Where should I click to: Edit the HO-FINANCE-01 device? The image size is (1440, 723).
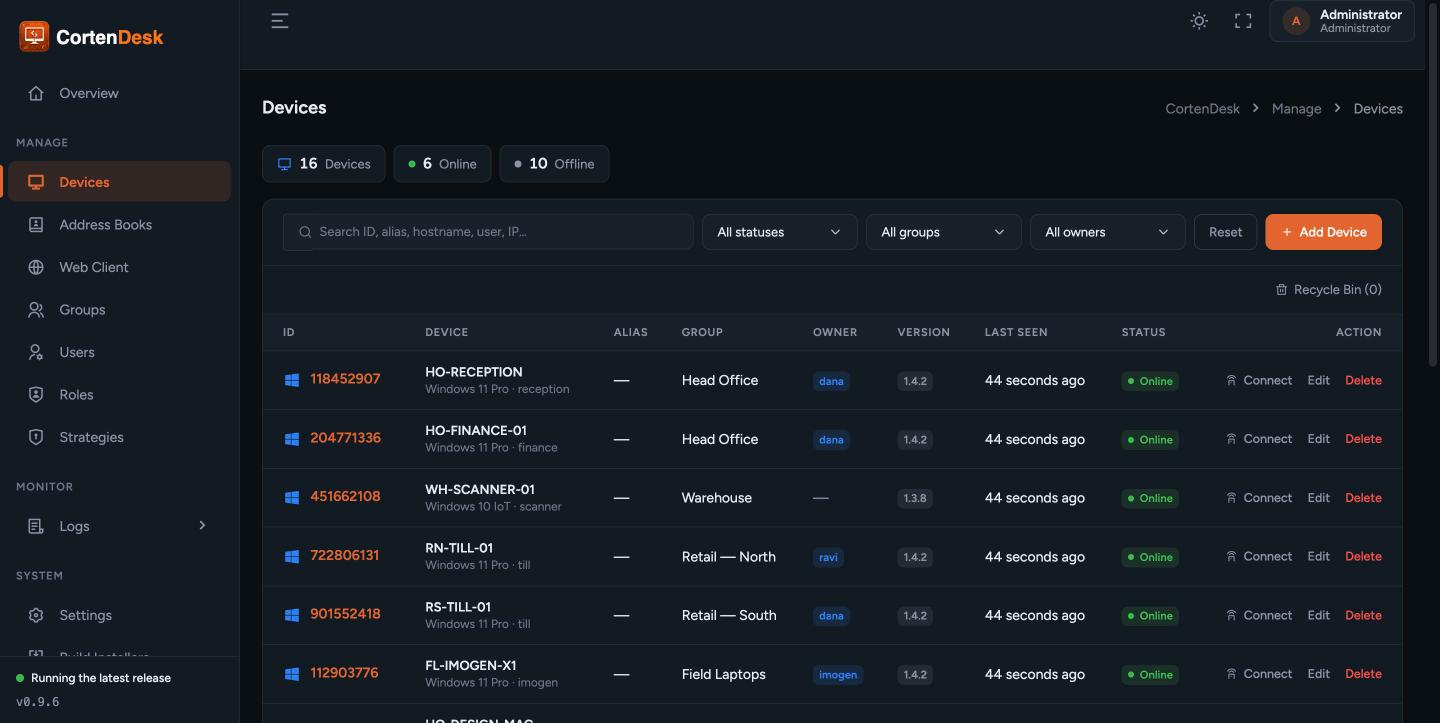tap(1318, 439)
